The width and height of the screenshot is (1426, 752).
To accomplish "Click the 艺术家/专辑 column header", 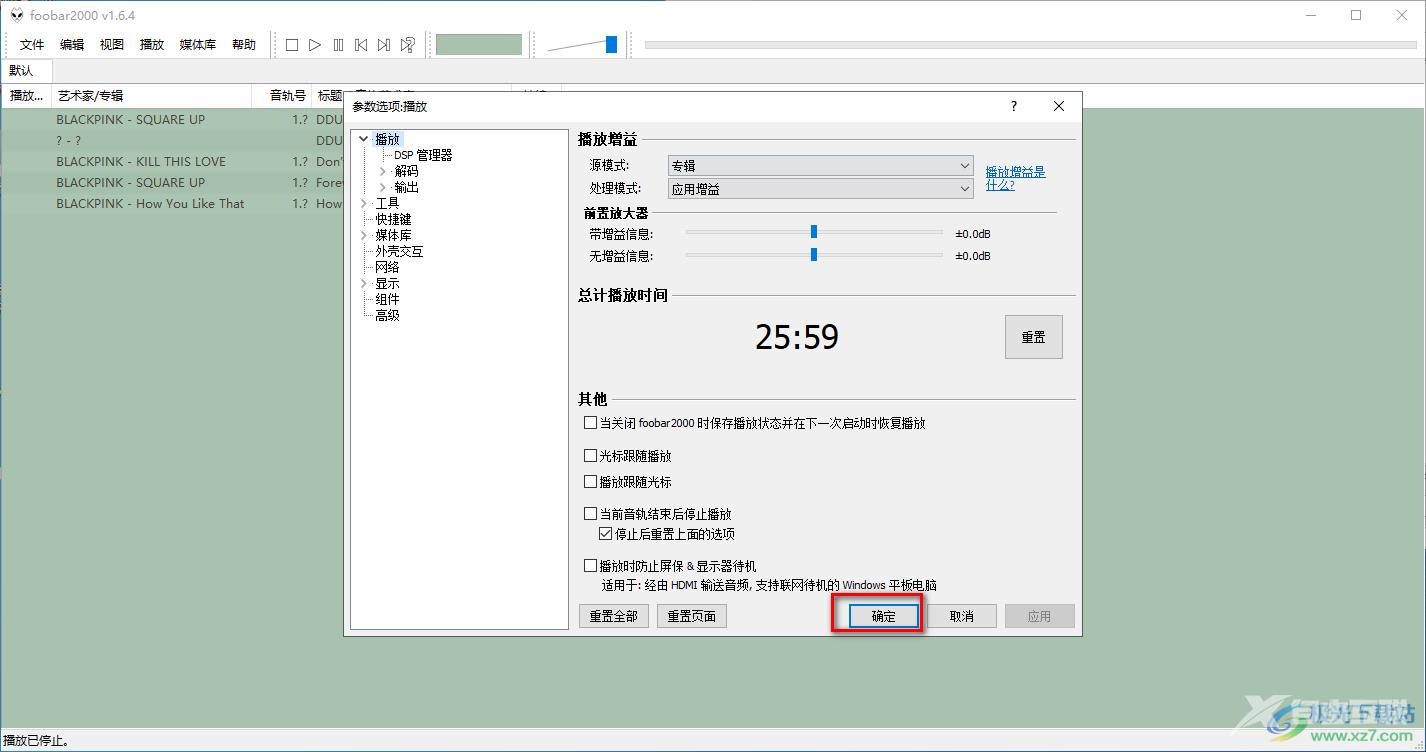I will coord(152,96).
